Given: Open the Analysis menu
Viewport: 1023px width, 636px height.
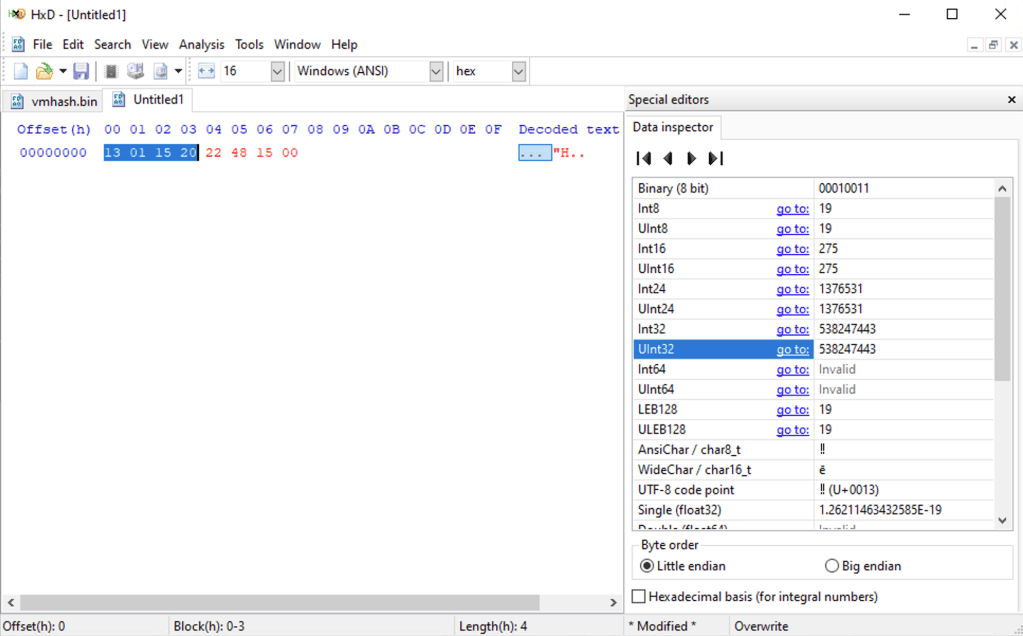Looking at the screenshot, I should (201, 44).
